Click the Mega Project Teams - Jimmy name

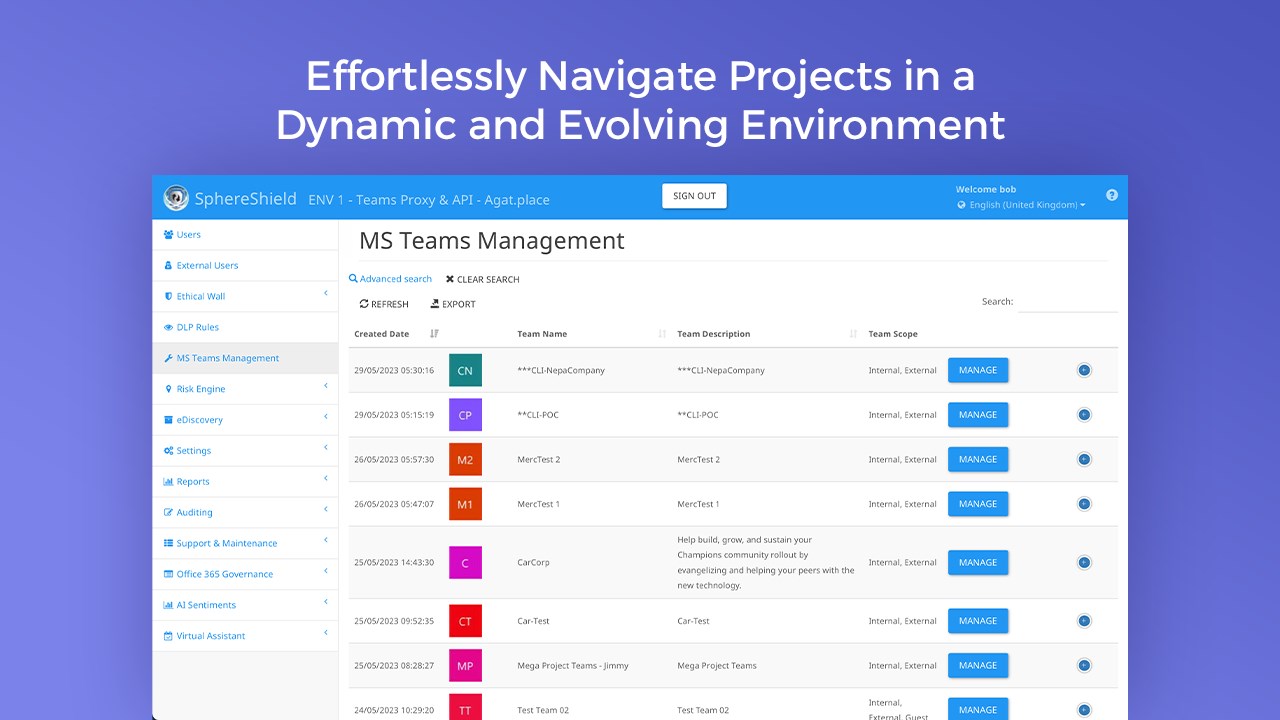point(573,665)
